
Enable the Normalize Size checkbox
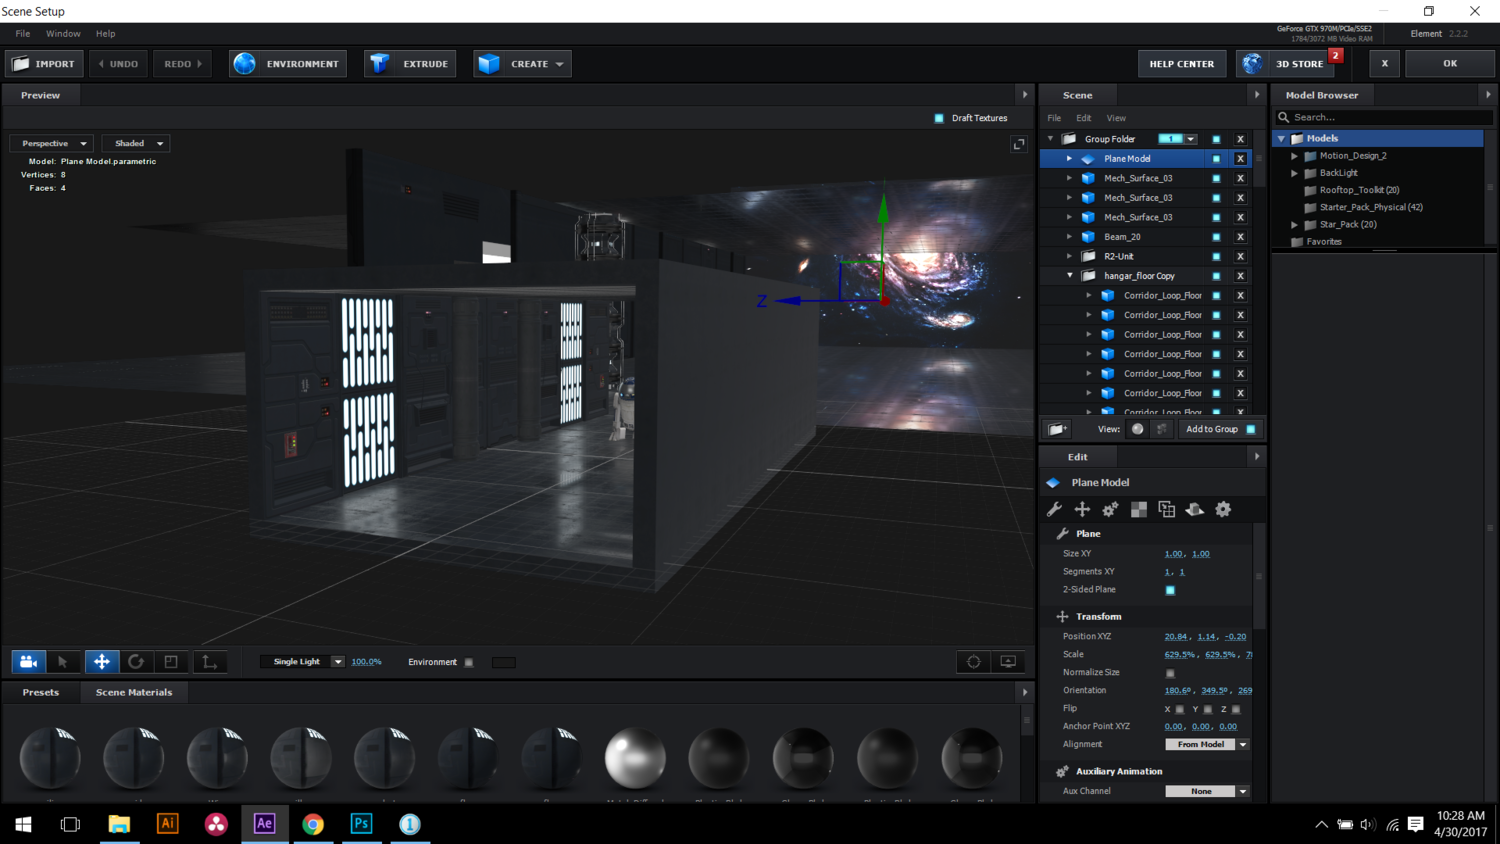click(1170, 673)
